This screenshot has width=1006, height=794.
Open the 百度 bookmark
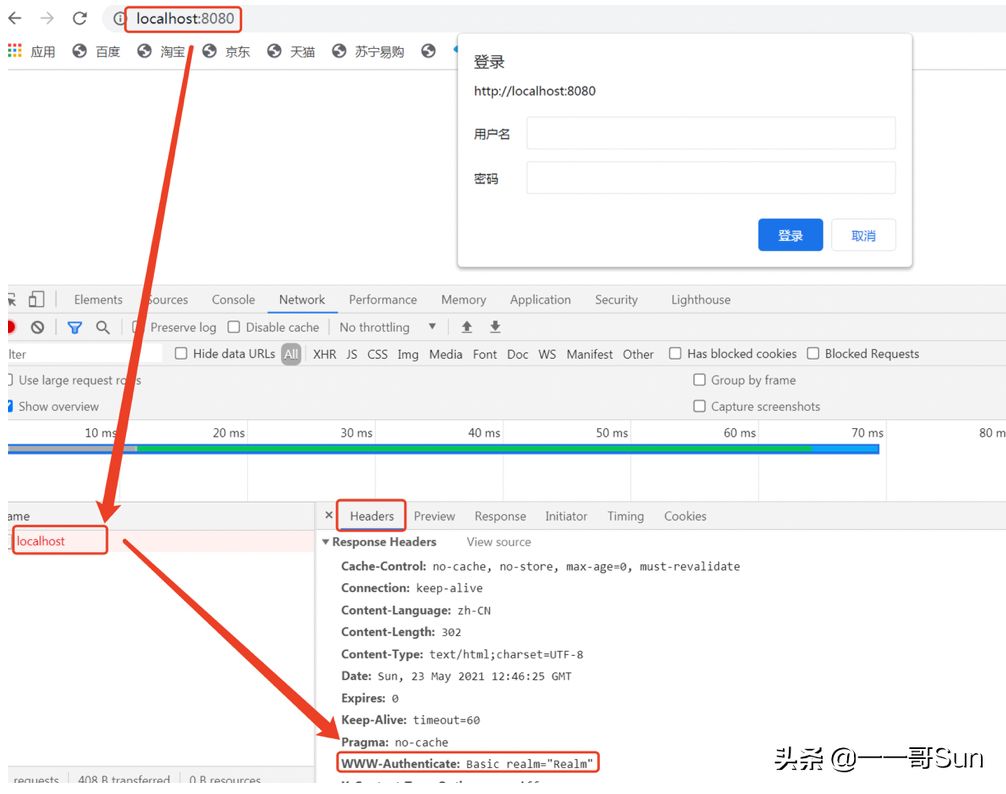(x=96, y=51)
